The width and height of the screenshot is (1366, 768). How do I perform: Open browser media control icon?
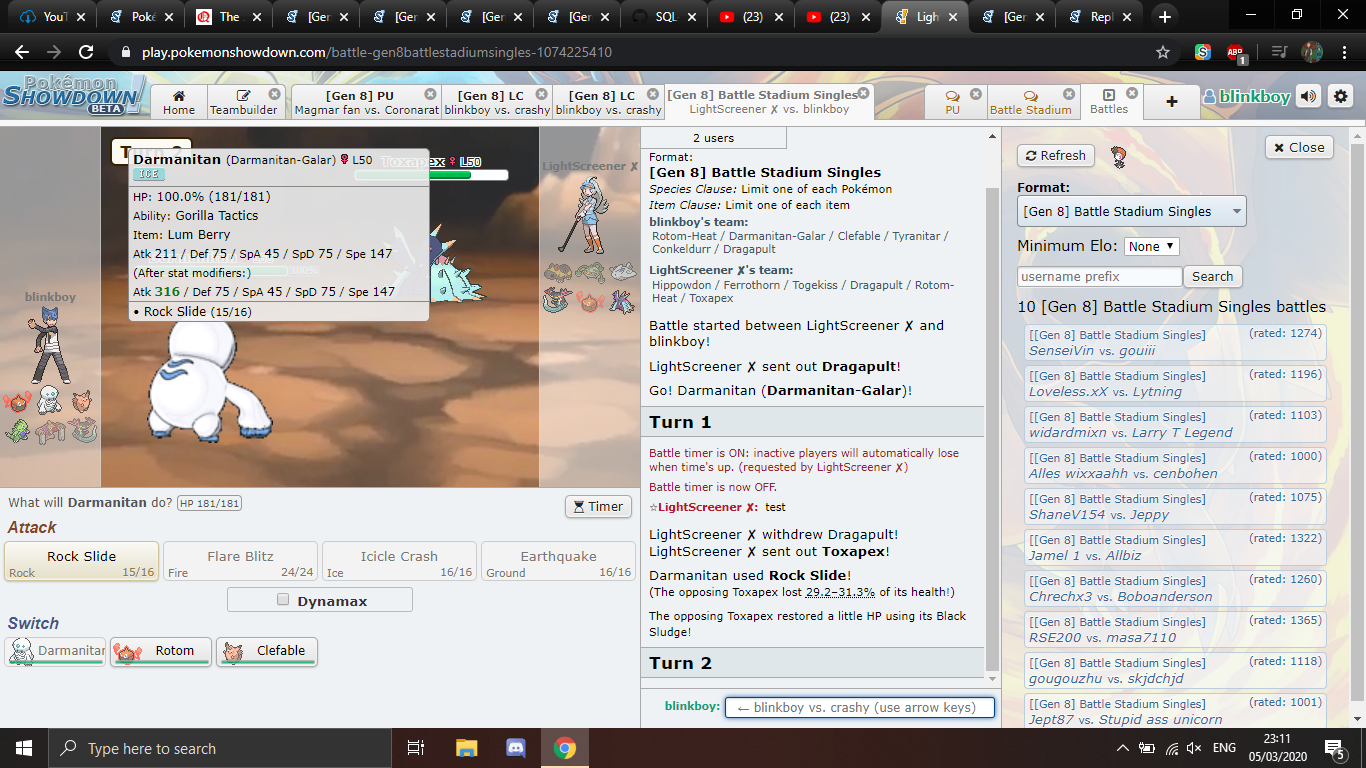1279,52
